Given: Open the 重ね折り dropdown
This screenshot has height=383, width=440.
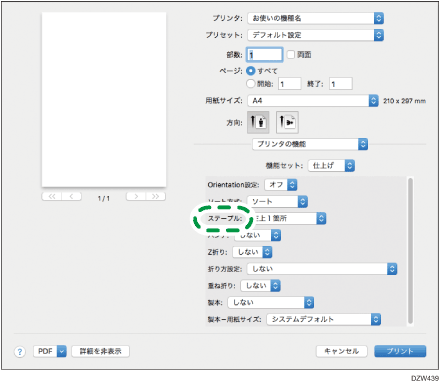Looking at the screenshot, I should point(261,286).
